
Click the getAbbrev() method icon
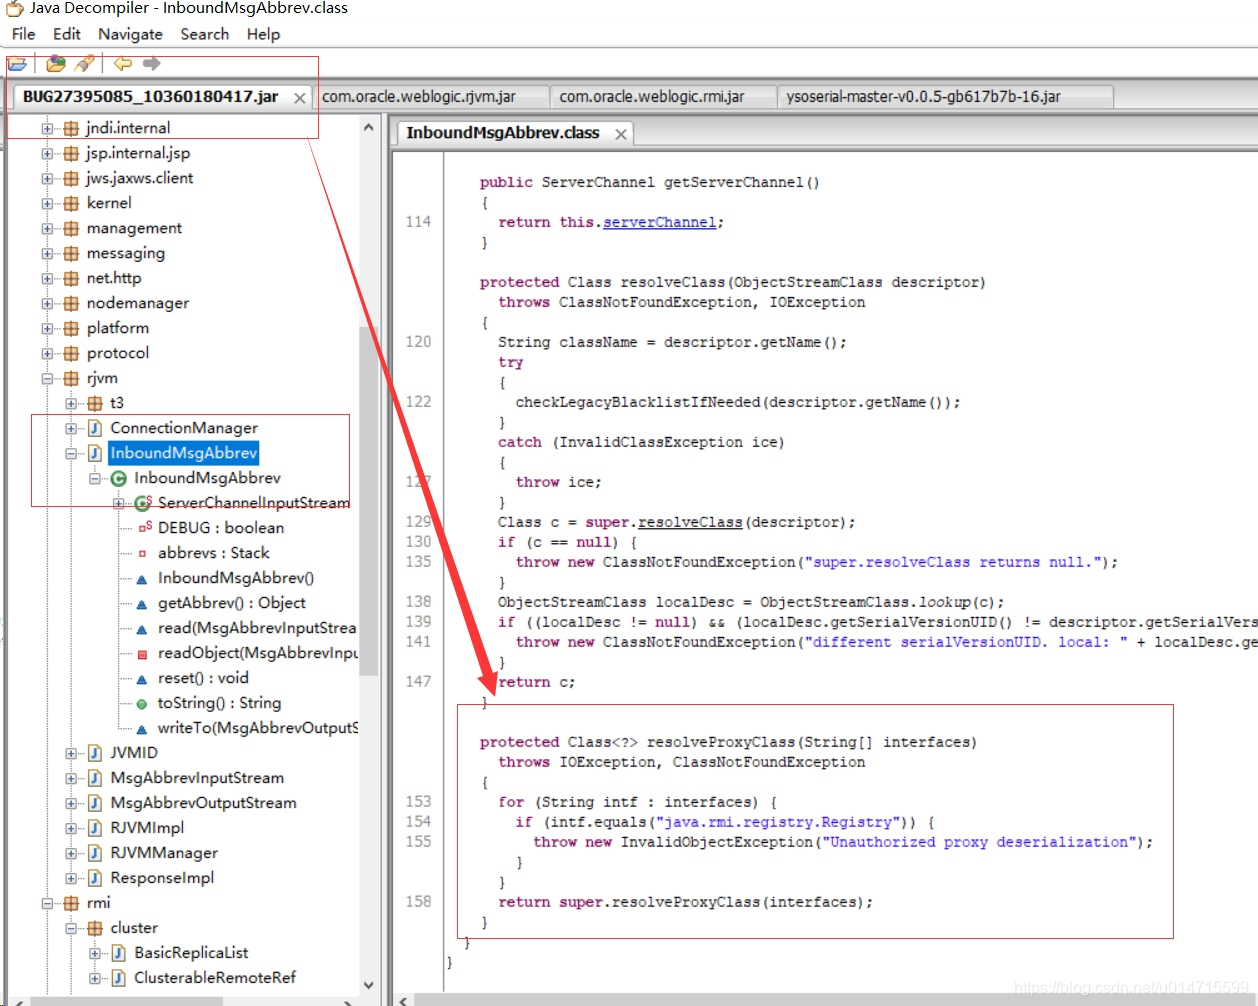point(142,603)
